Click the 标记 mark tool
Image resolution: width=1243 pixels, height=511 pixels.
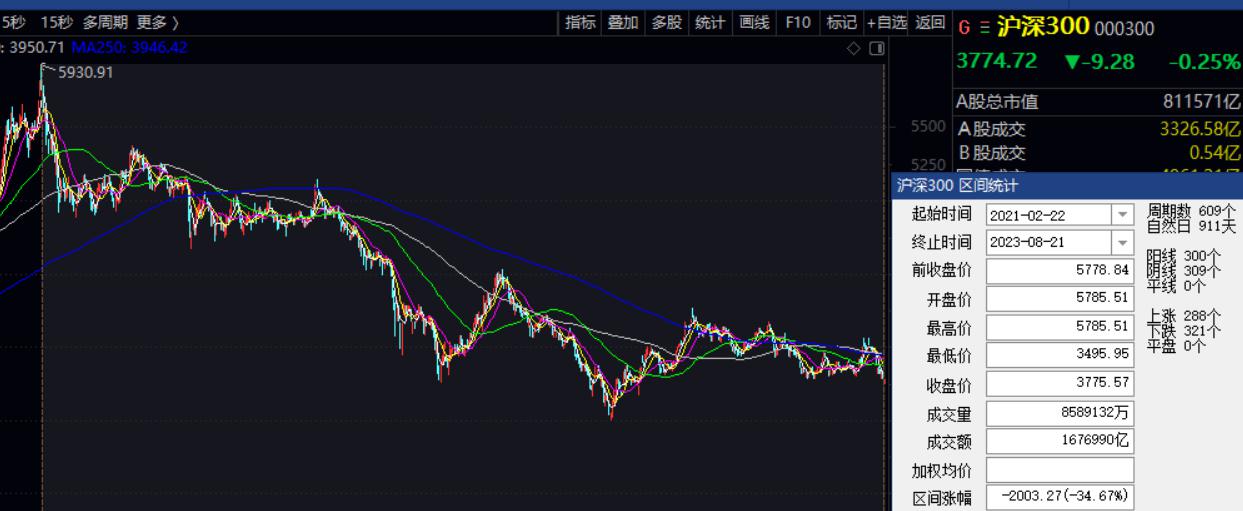[x=841, y=22]
